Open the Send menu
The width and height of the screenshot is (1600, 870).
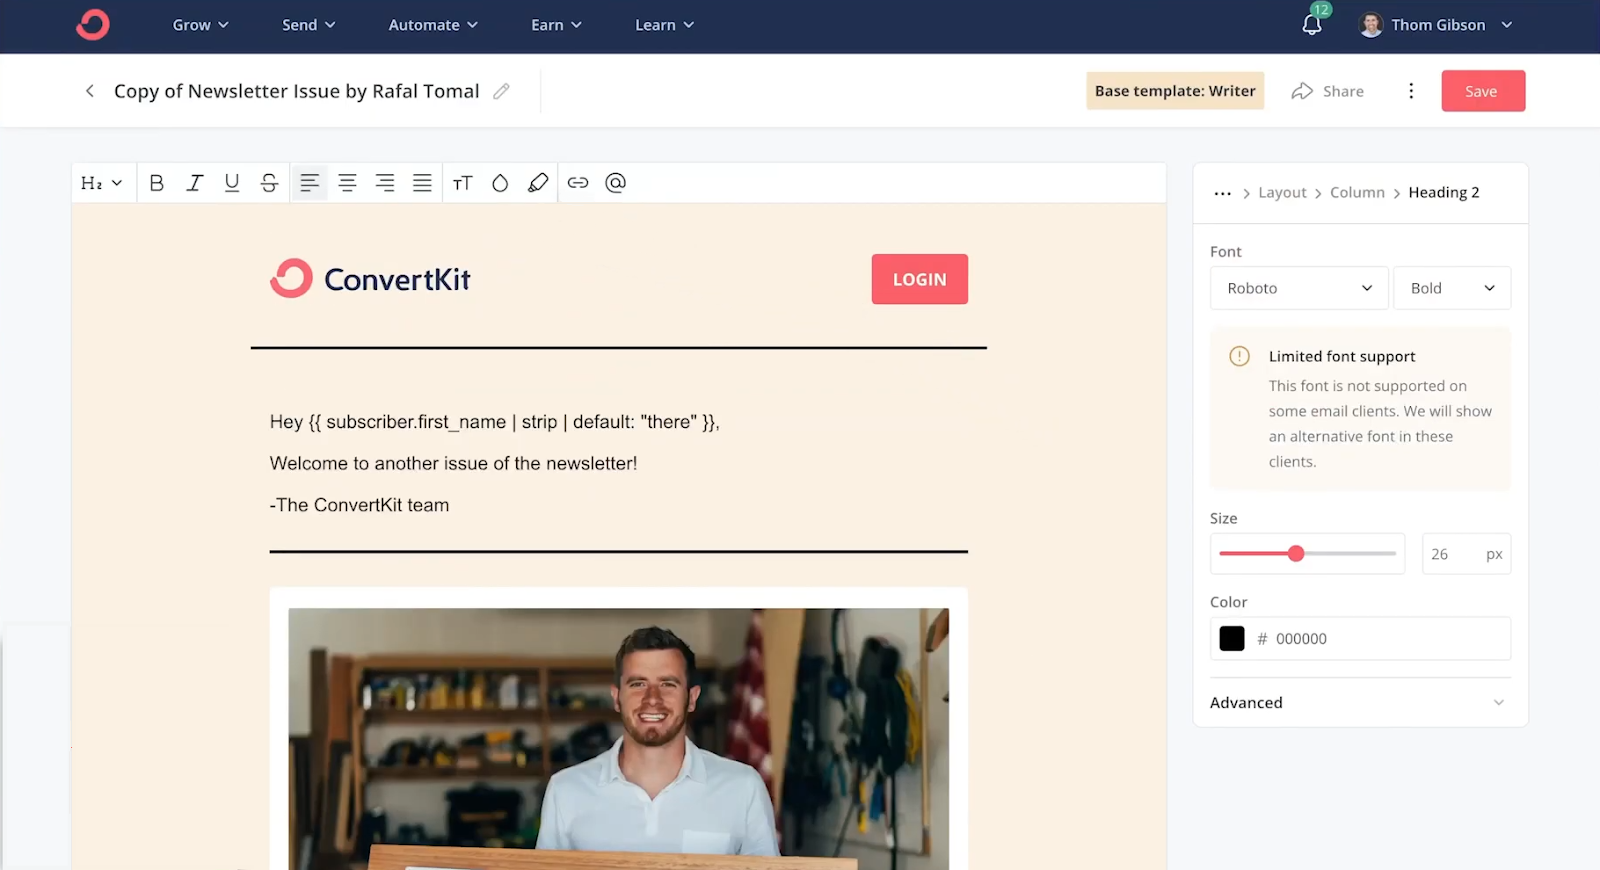point(308,25)
